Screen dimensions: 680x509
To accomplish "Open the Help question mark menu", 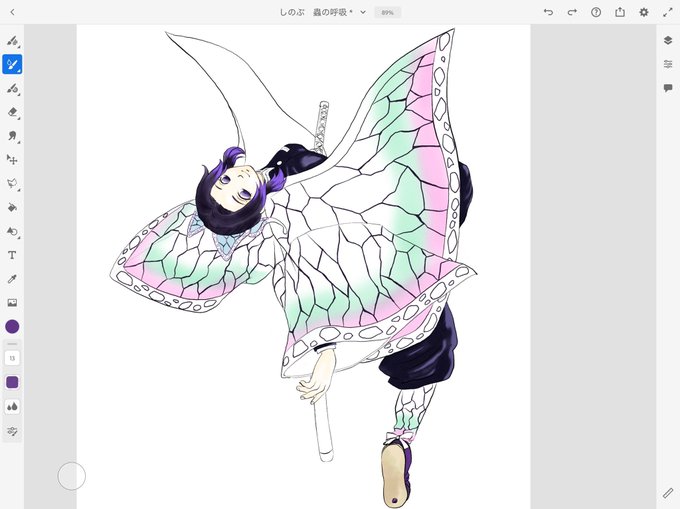I will pyautogui.click(x=596, y=12).
